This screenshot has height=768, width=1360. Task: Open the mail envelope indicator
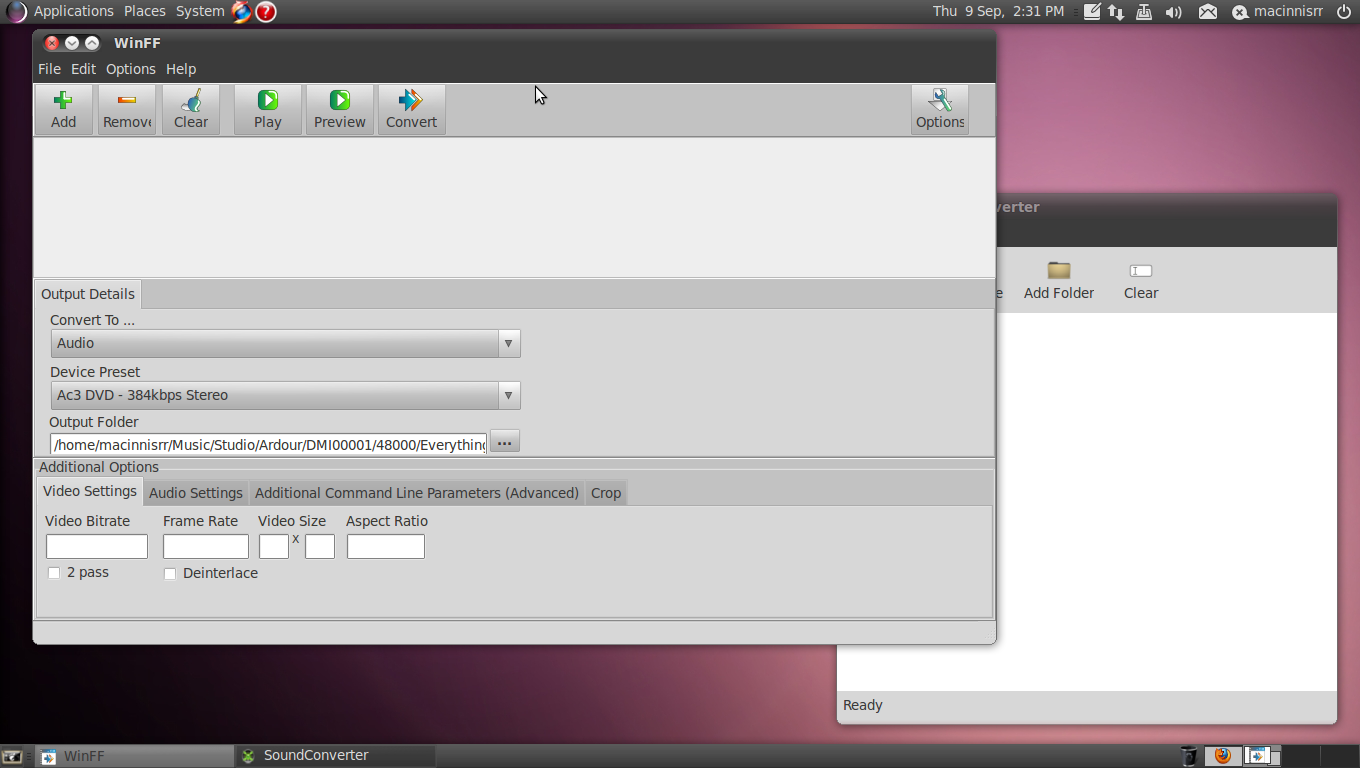click(x=1208, y=12)
